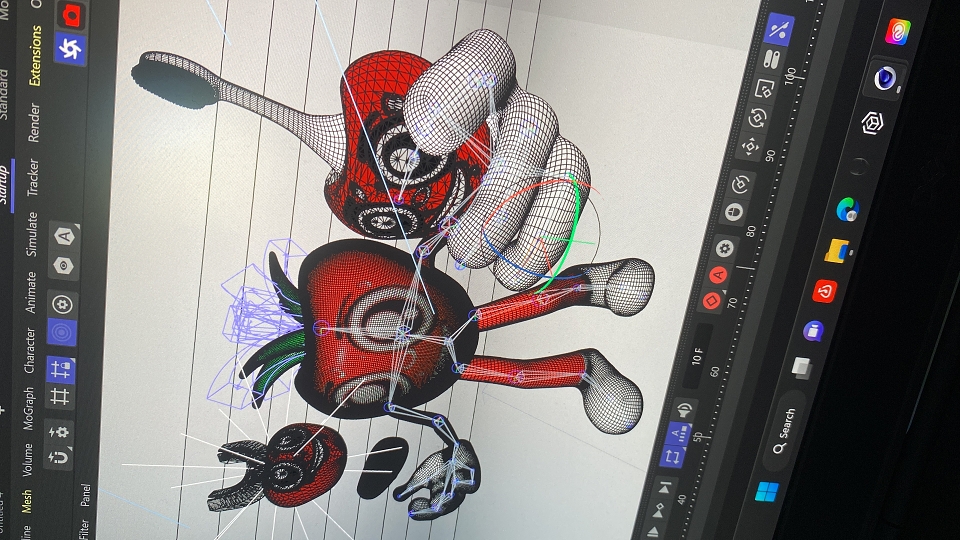The width and height of the screenshot is (960, 540).
Task: Open the hexagon cube app on taskbar
Action: pos(872,123)
